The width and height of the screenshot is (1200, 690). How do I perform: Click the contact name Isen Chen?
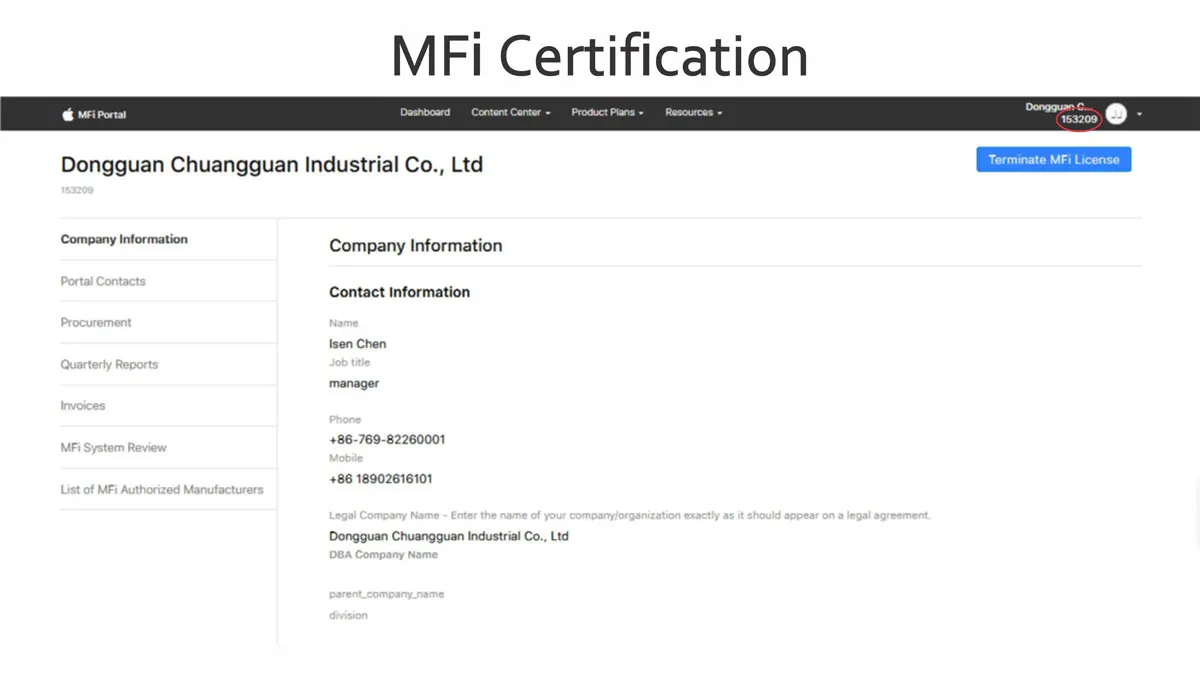[357, 343]
